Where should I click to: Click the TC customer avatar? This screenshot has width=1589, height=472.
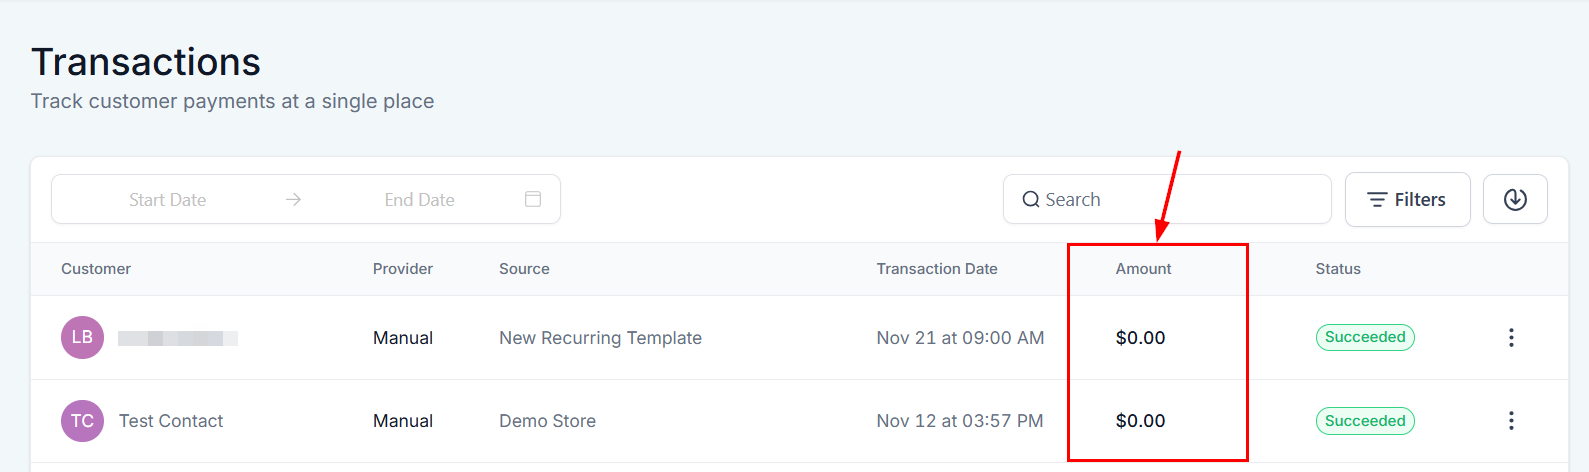tap(82, 421)
